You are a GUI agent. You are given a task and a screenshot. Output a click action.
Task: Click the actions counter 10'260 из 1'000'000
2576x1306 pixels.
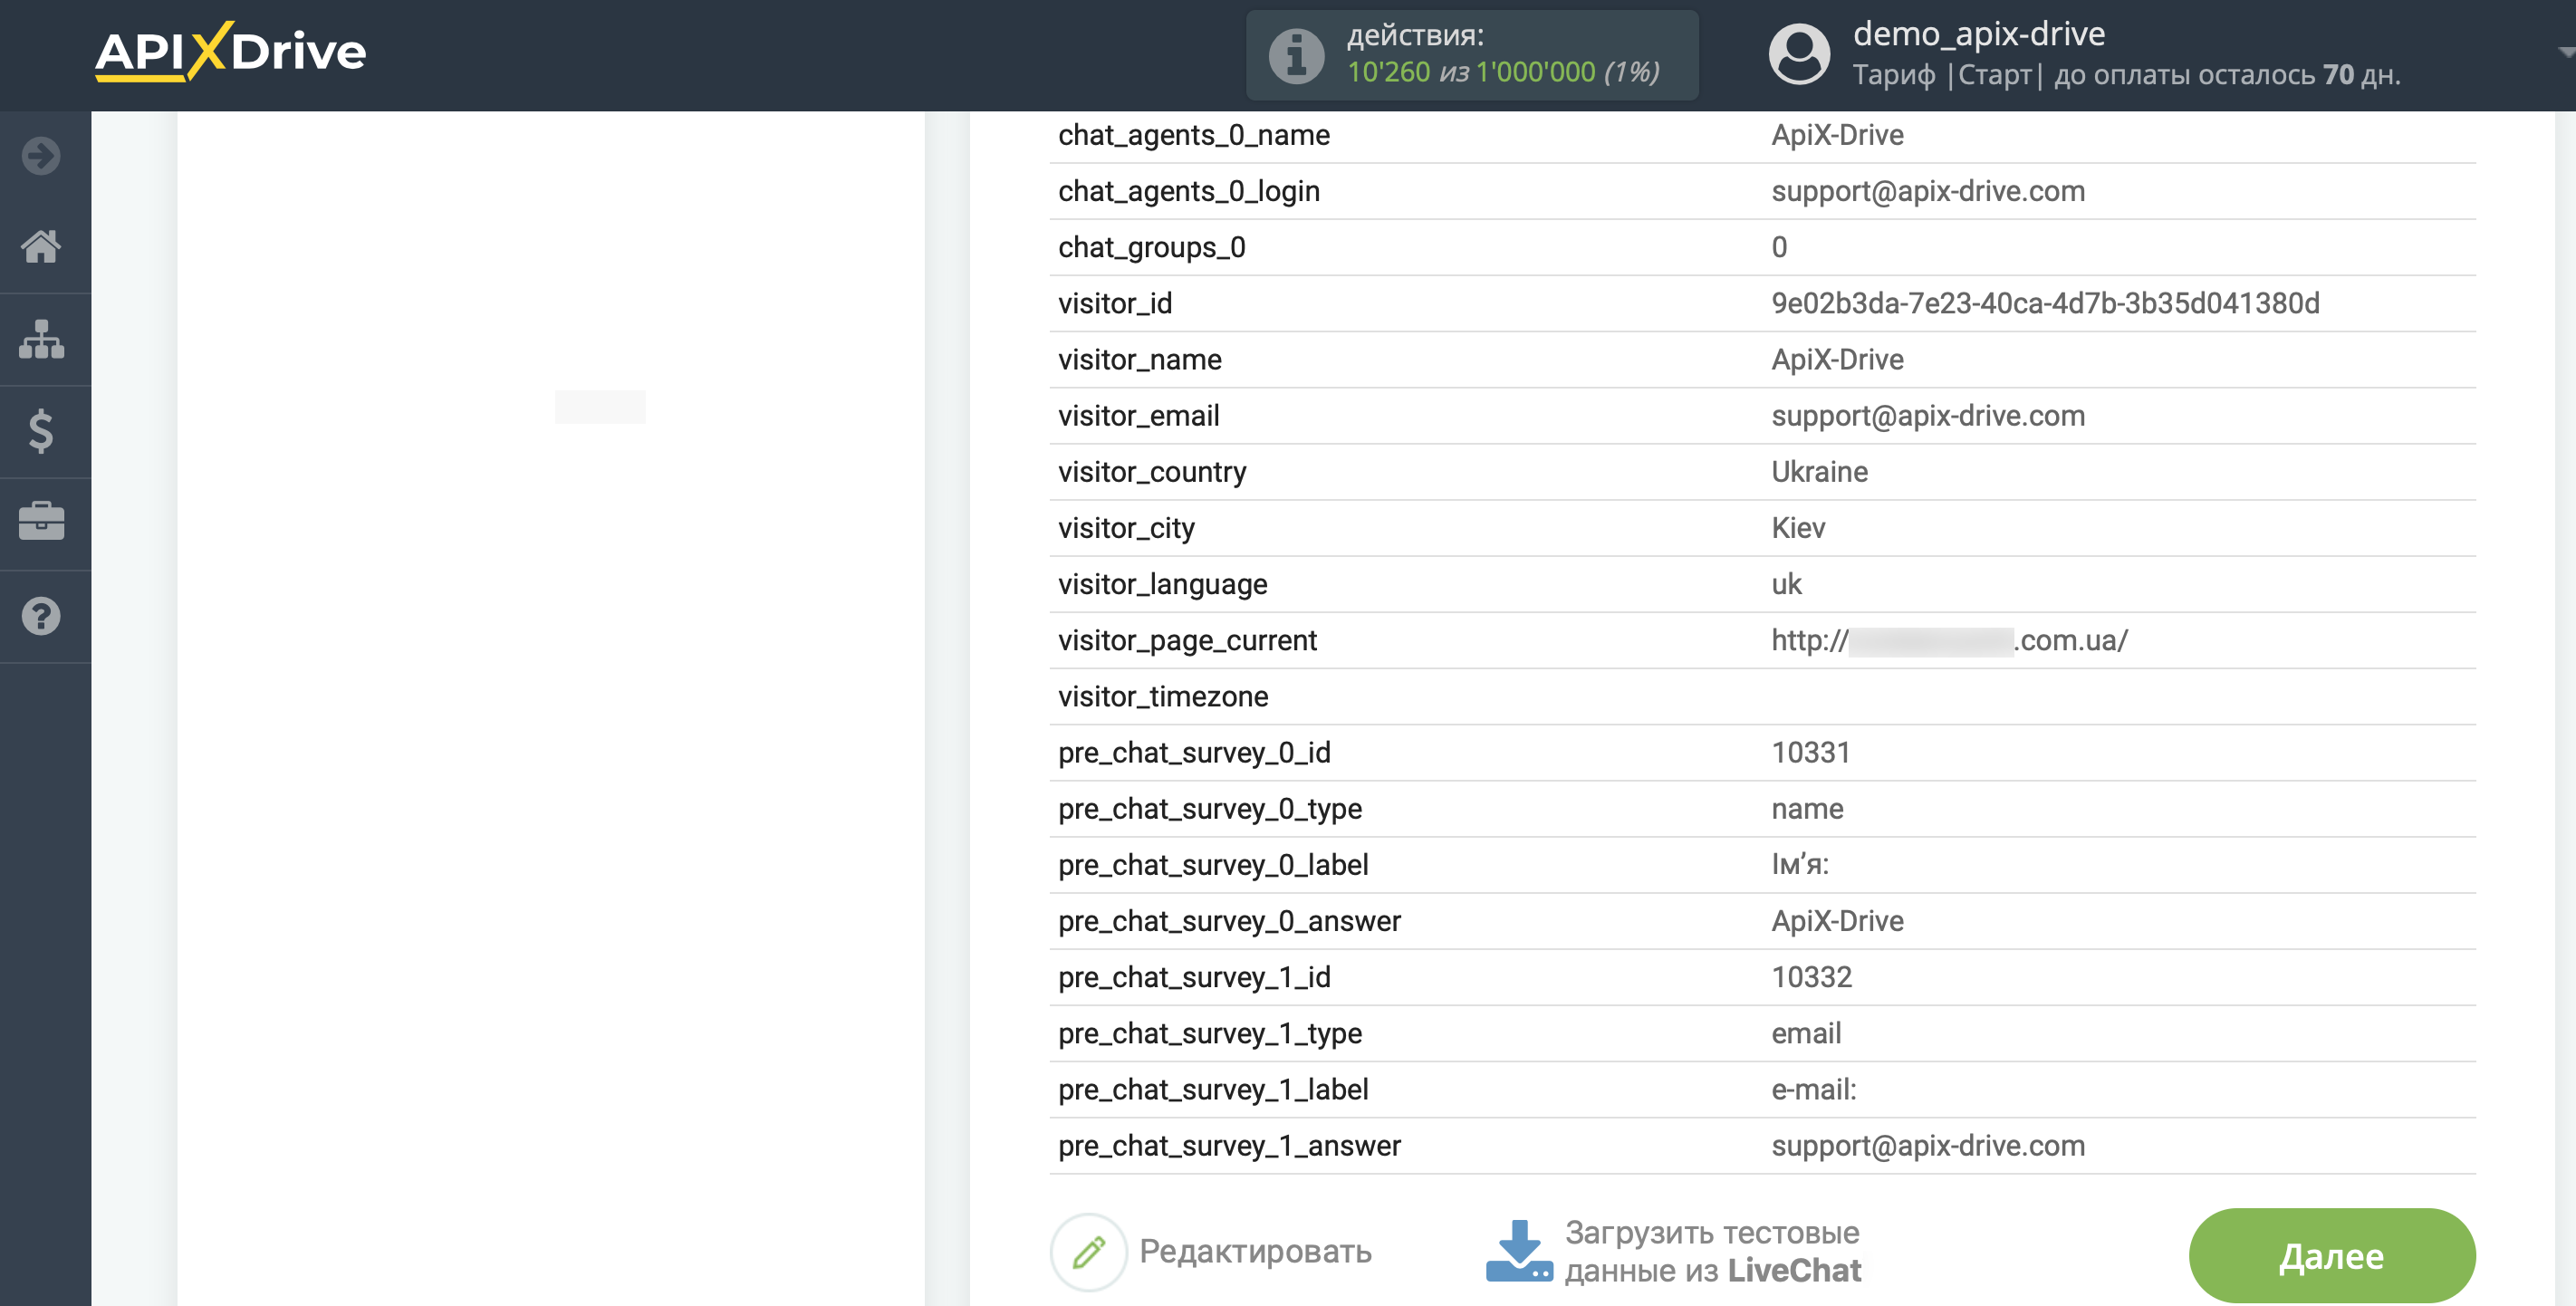[x=1502, y=72]
